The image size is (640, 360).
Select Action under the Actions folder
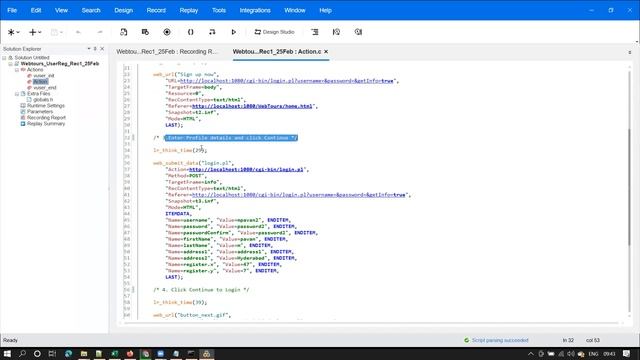click(x=40, y=82)
